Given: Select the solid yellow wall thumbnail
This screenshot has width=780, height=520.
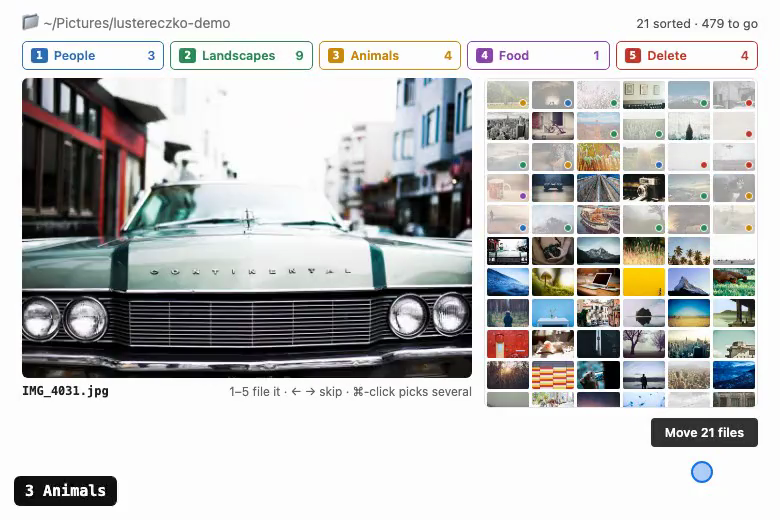Looking at the screenshot, I should tap(644, 282).
